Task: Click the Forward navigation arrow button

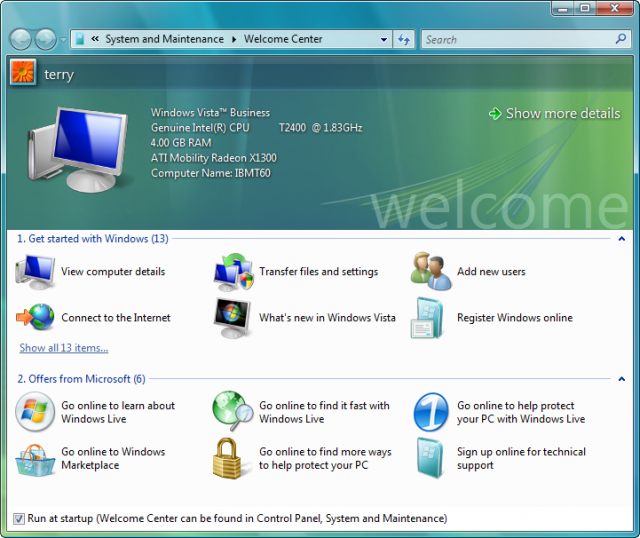Action: coord(45,40)
